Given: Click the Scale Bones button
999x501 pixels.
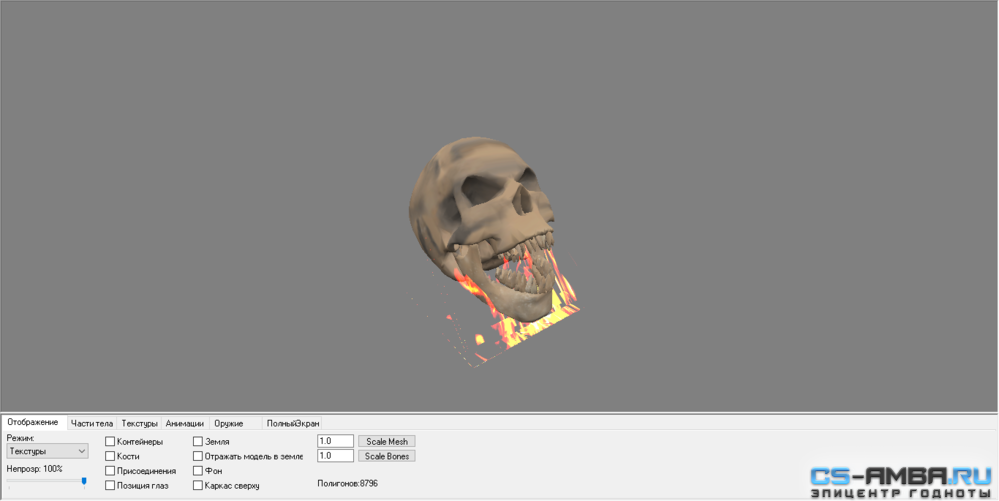Looking at the screenshot, I should tap(387, 456).
